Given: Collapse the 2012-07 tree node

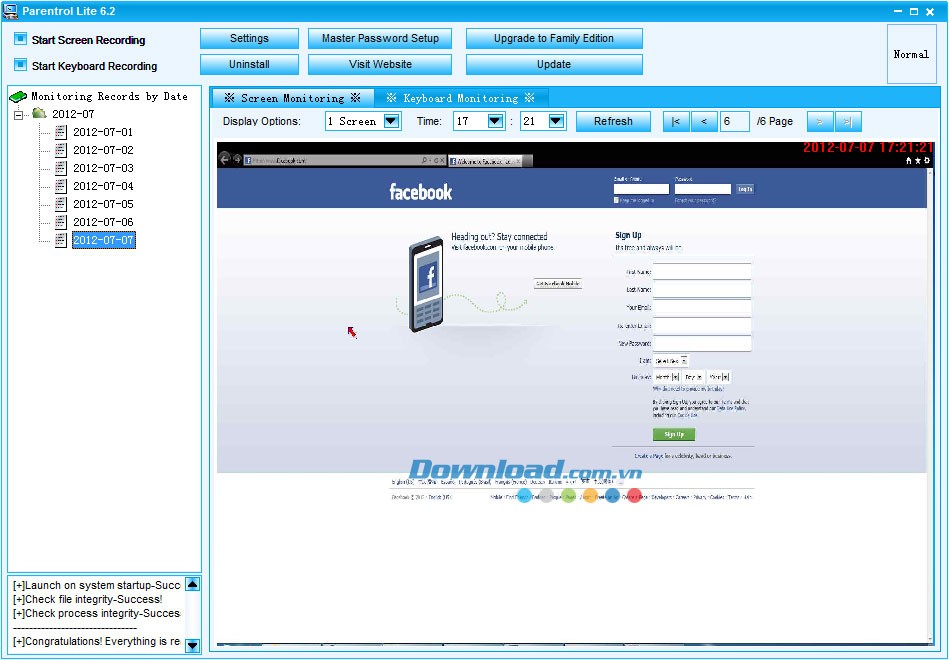Looking at the screenshot, I should [x=19, y=115].
